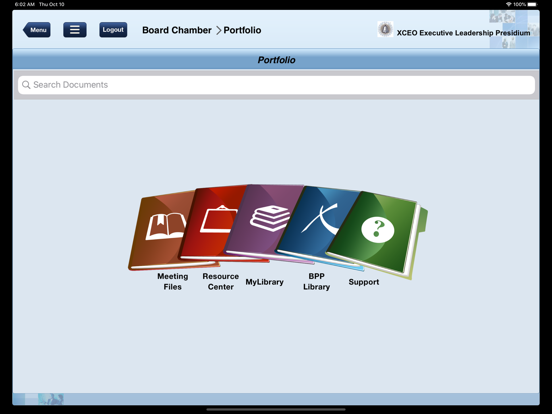
Task: Go back using the Menu button
Action: [37, 30]
